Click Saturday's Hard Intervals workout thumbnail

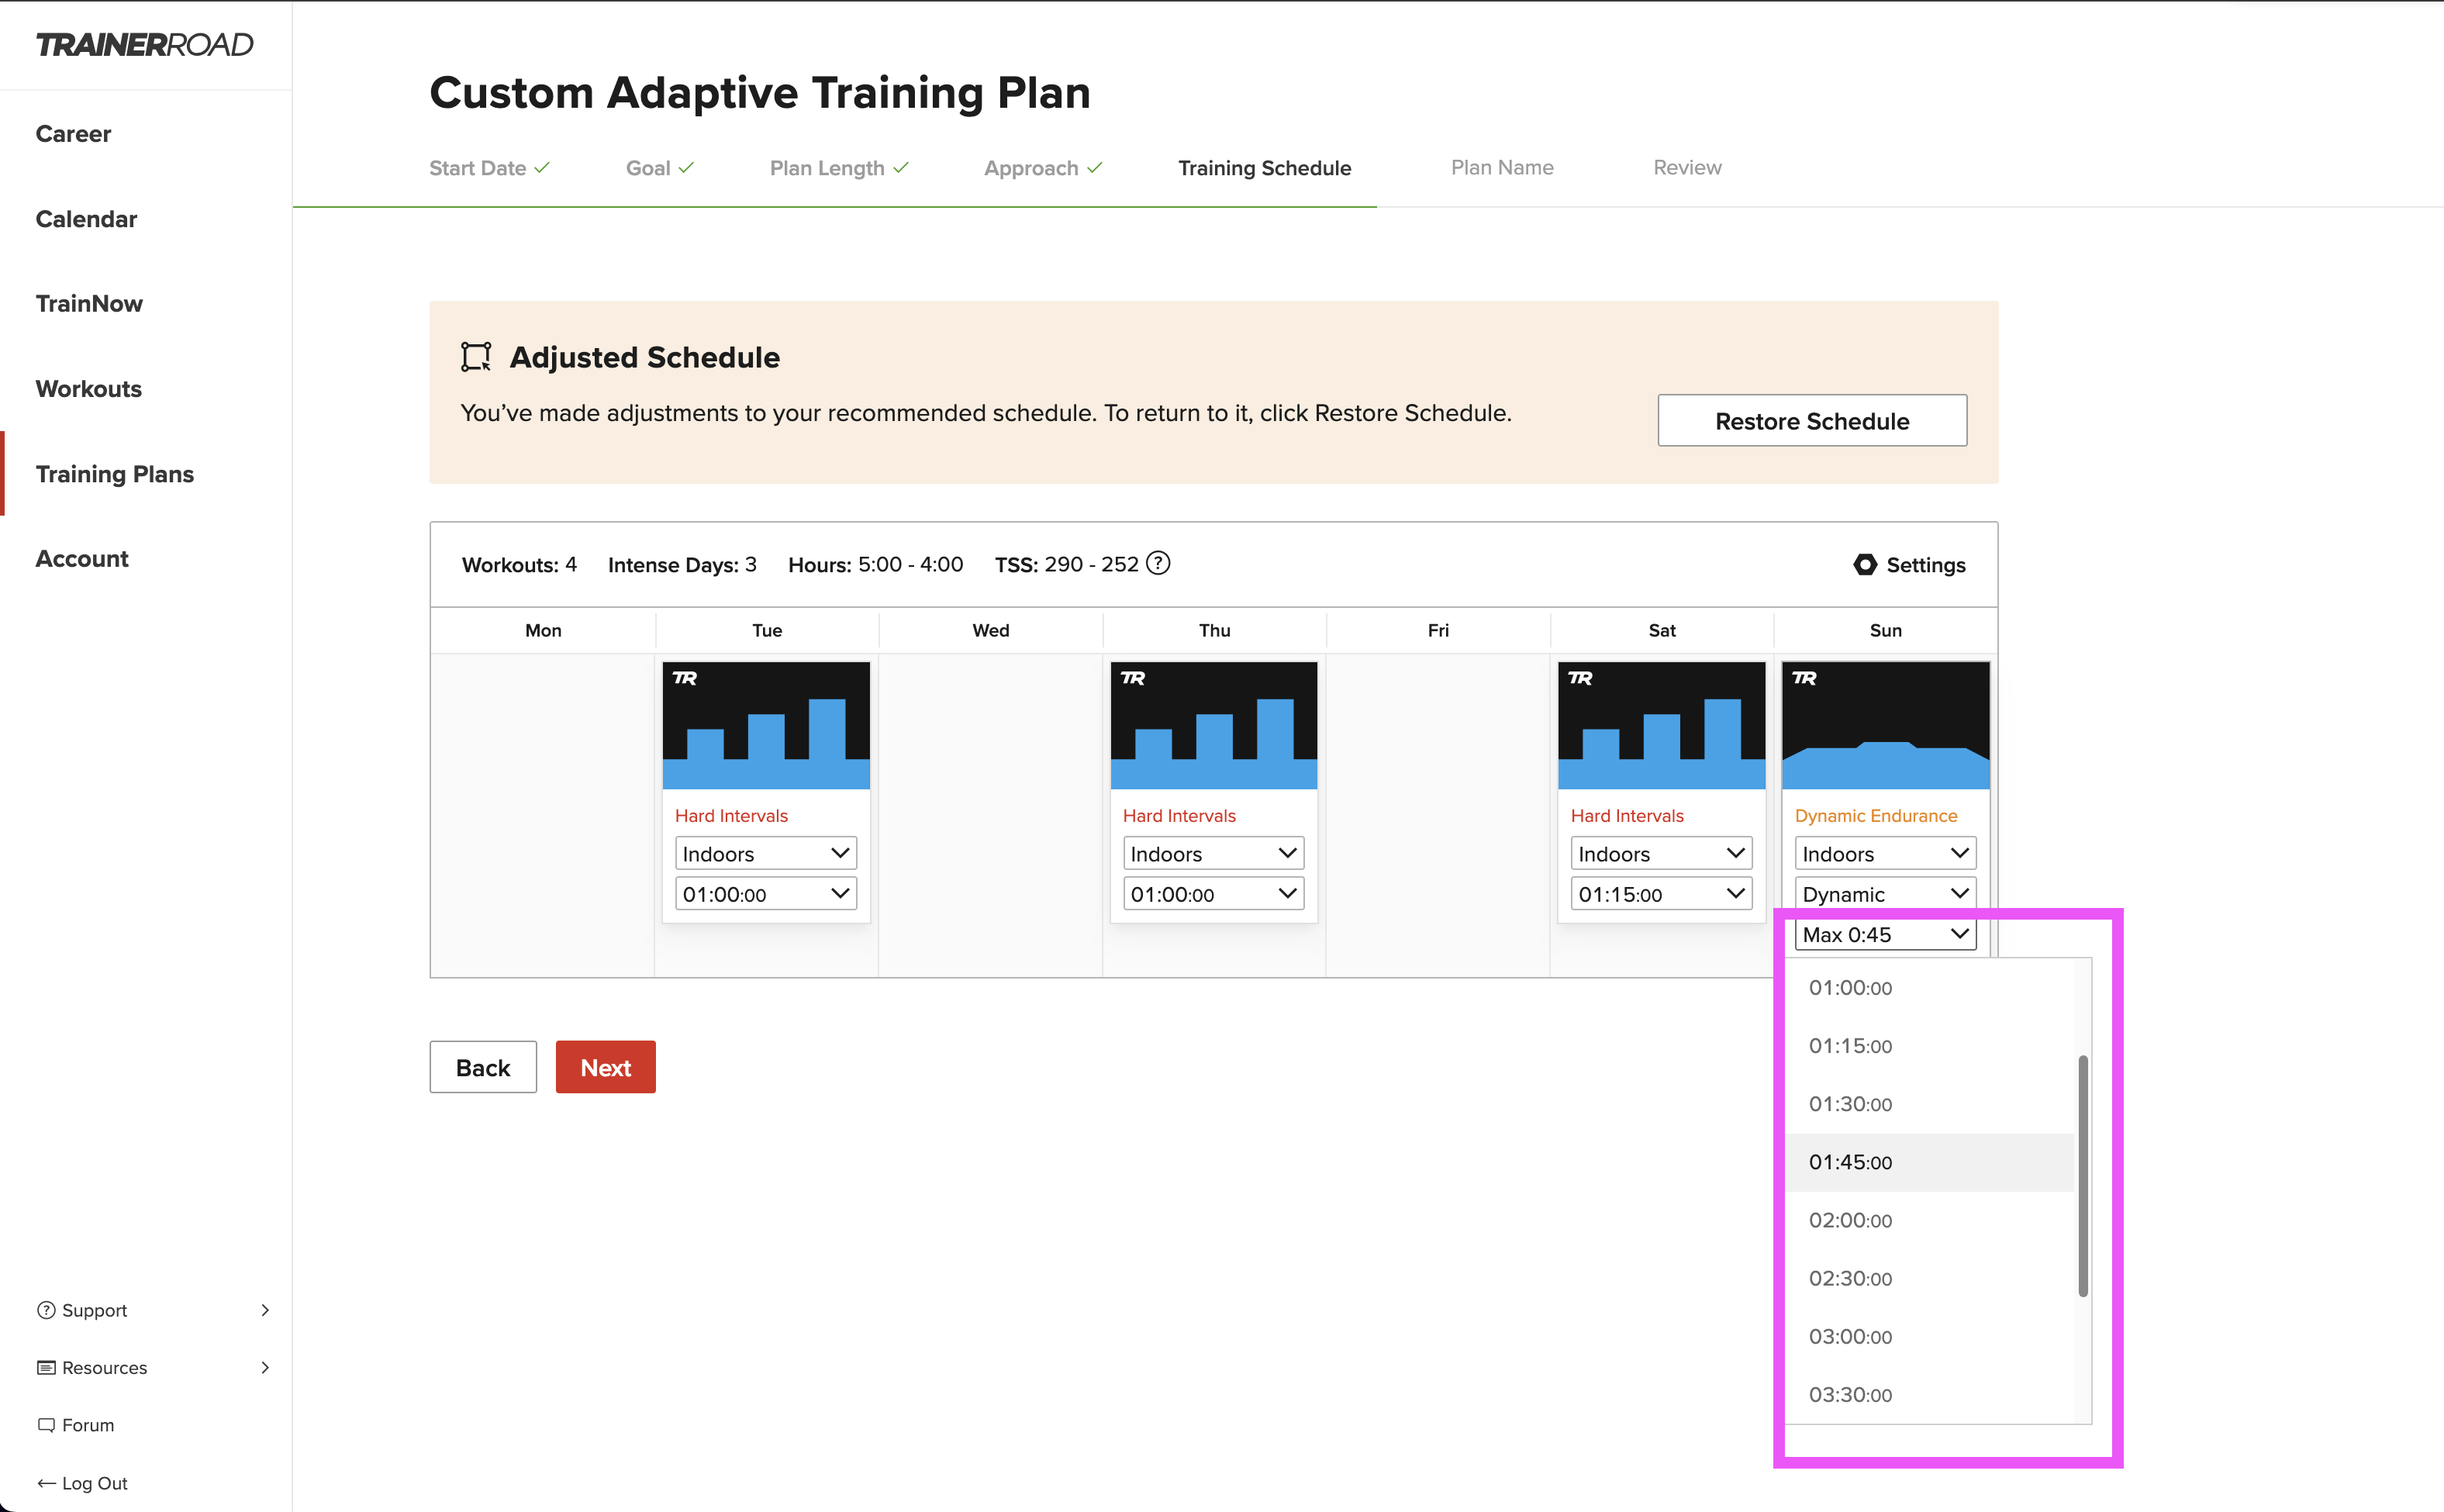pos(1662,725)
